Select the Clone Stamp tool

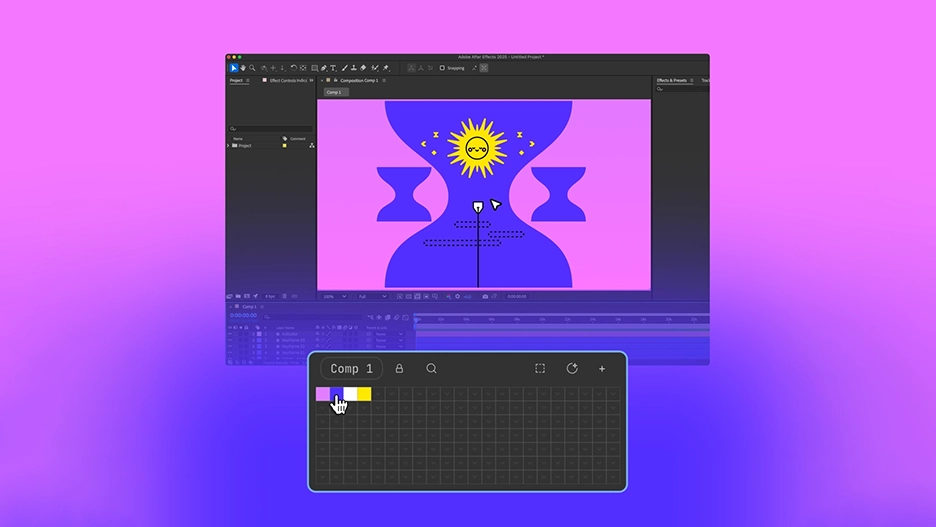(x=354, y=68)
